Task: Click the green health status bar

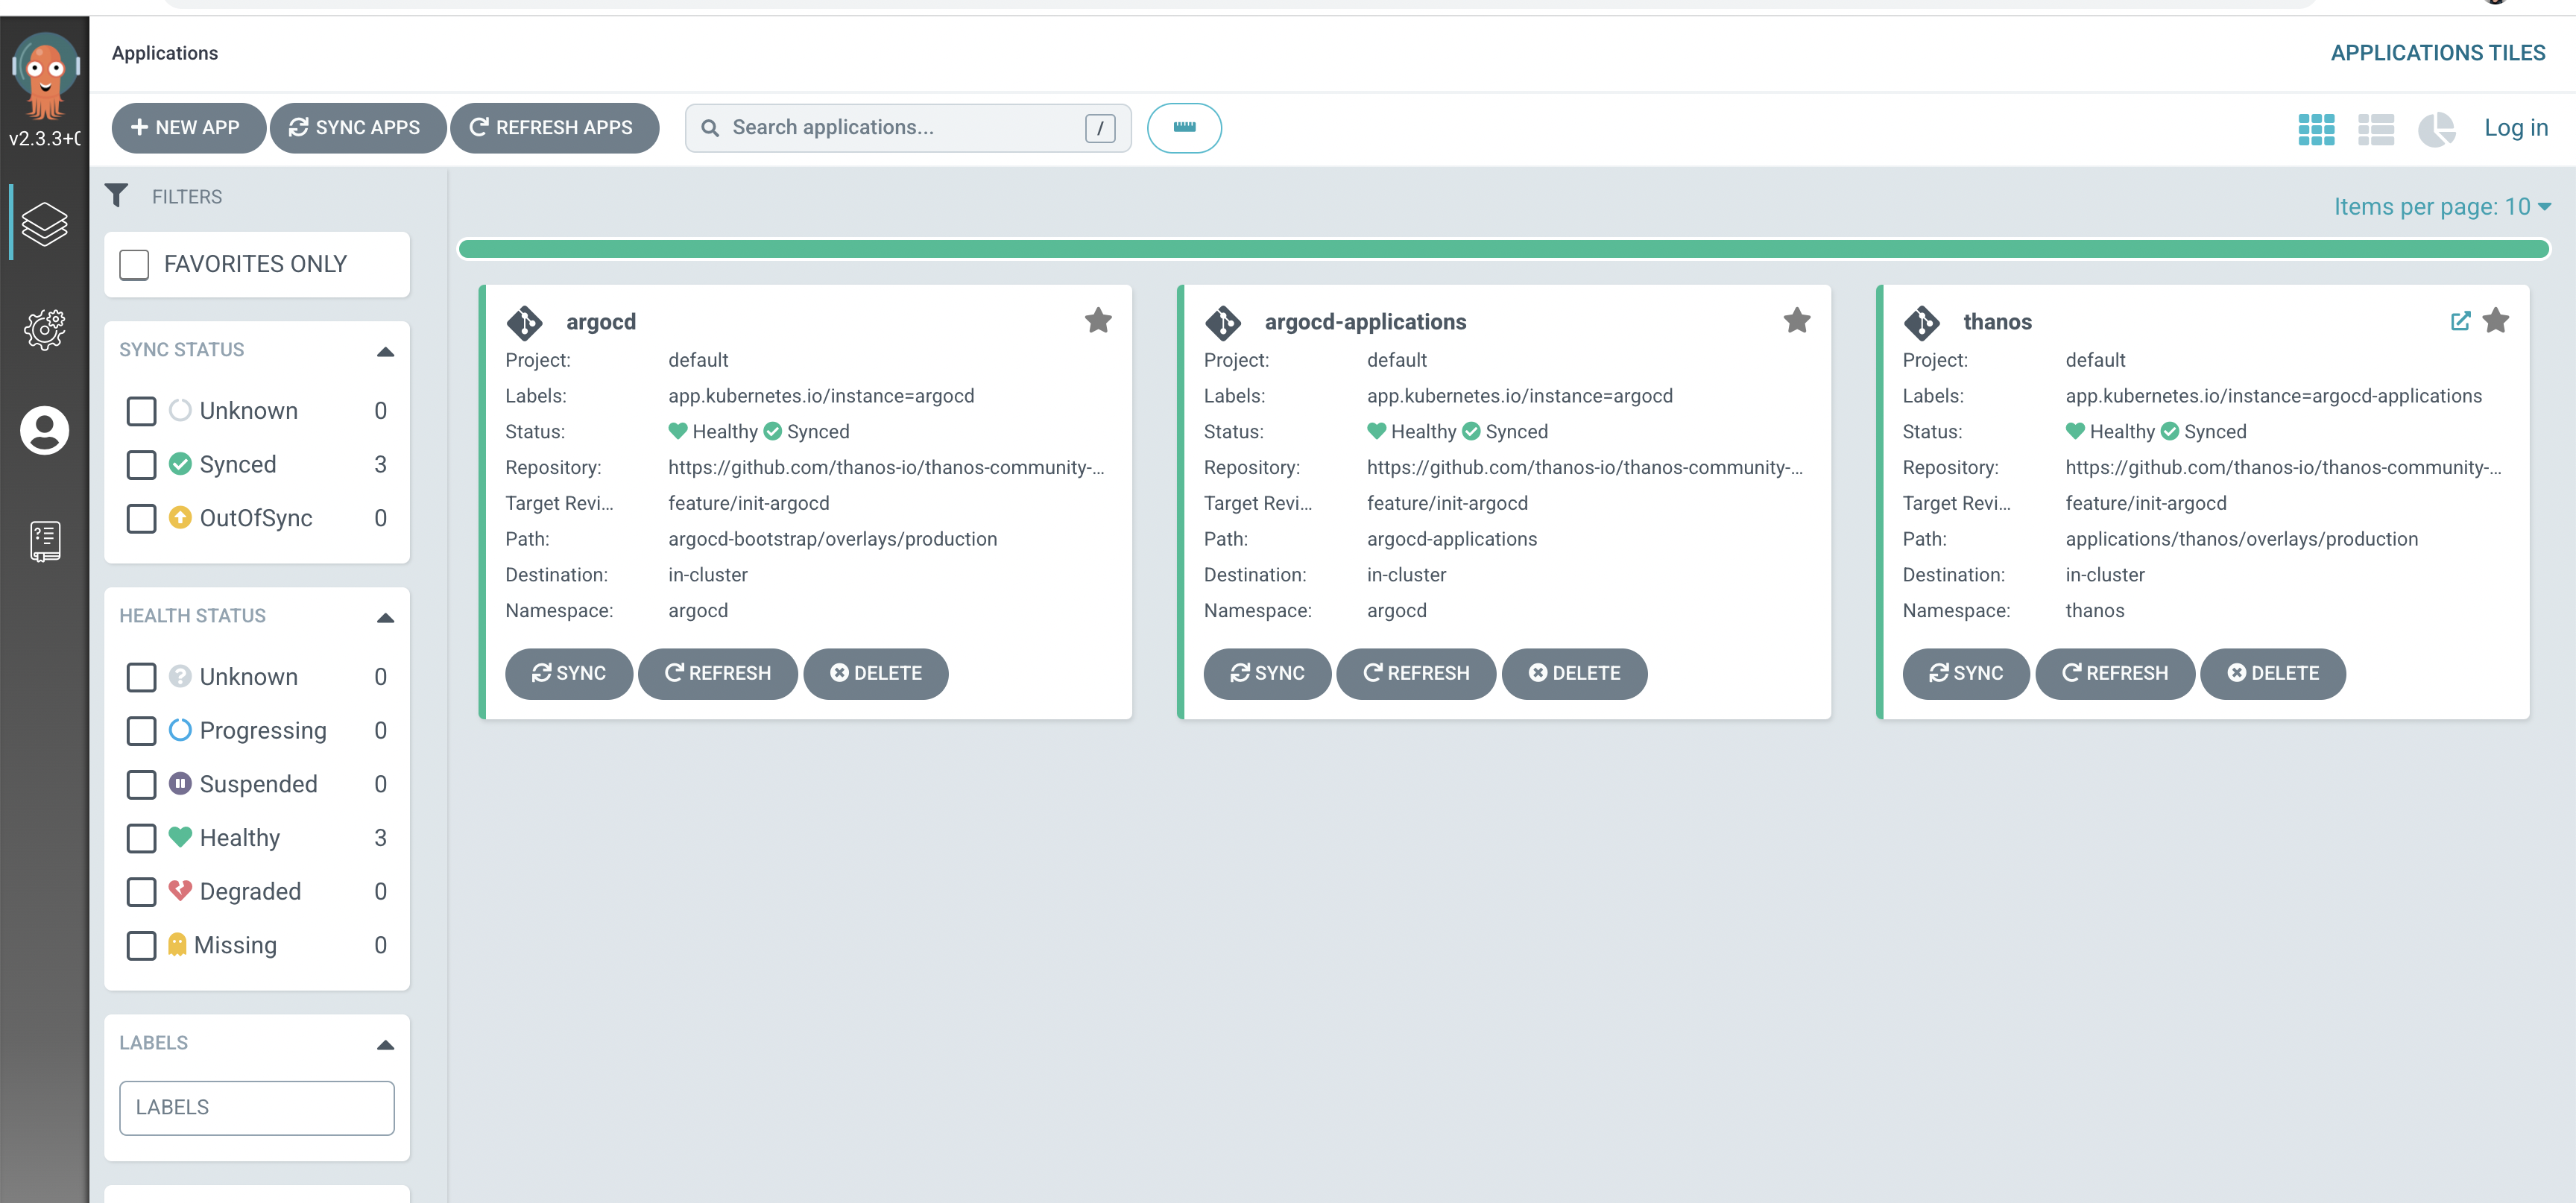Action: coord(1503,249)
